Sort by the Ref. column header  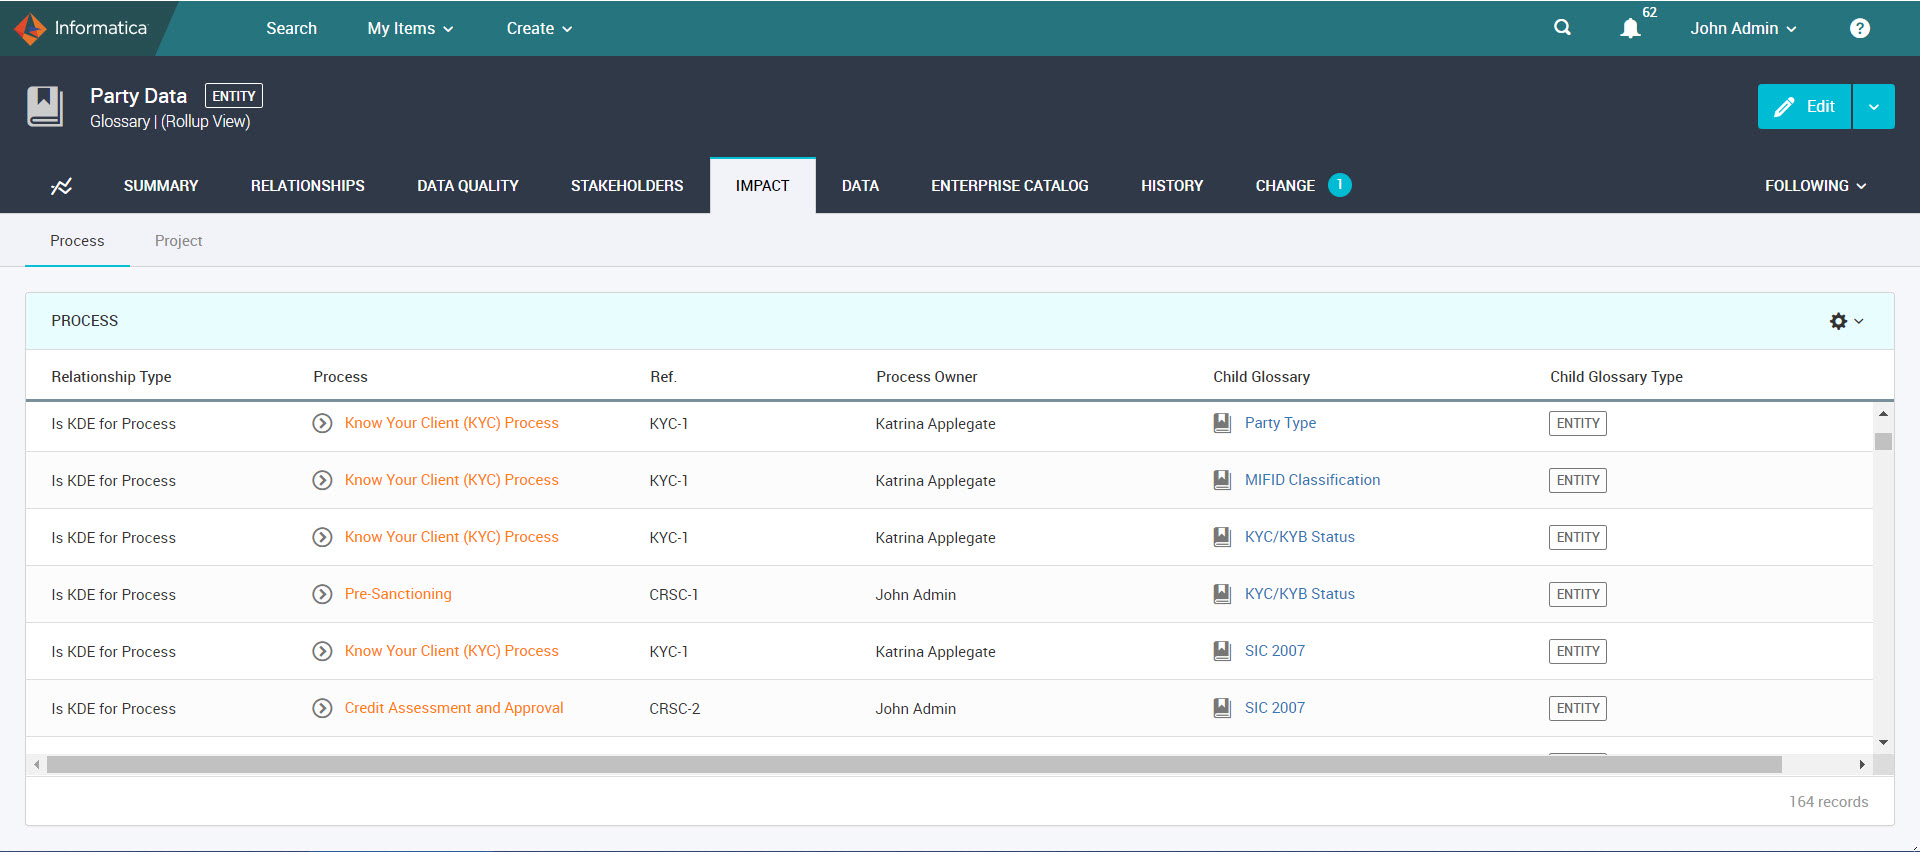663,377
